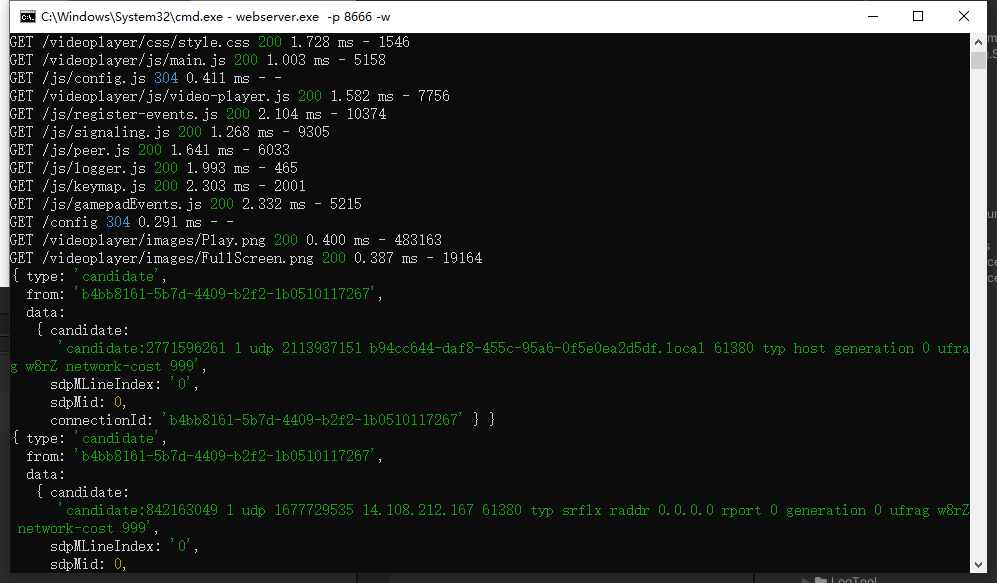Click the scrollbar up arrow
Viewport: 997px width, 583px height.
(x=978, y=42)
